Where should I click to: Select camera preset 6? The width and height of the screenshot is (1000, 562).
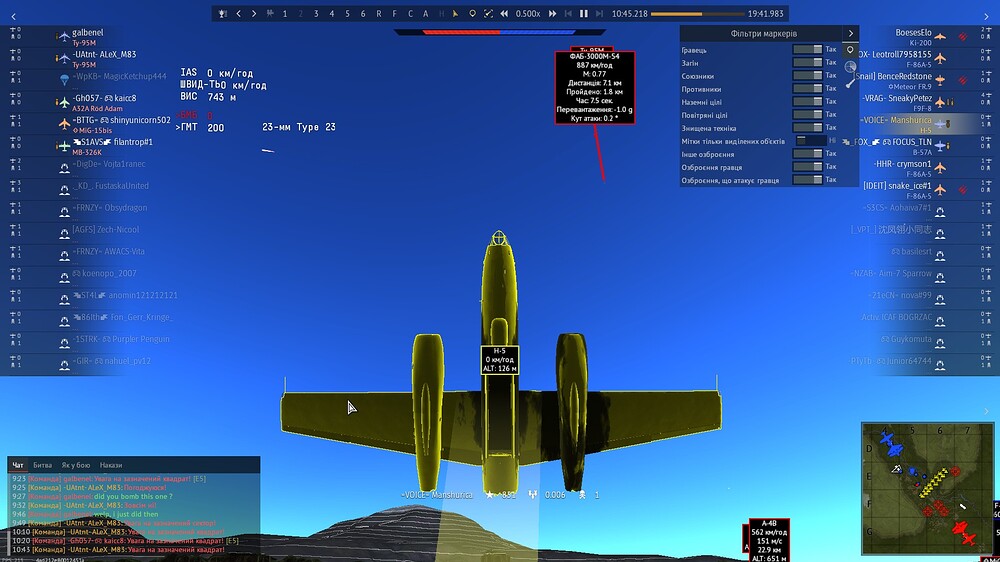363,13
